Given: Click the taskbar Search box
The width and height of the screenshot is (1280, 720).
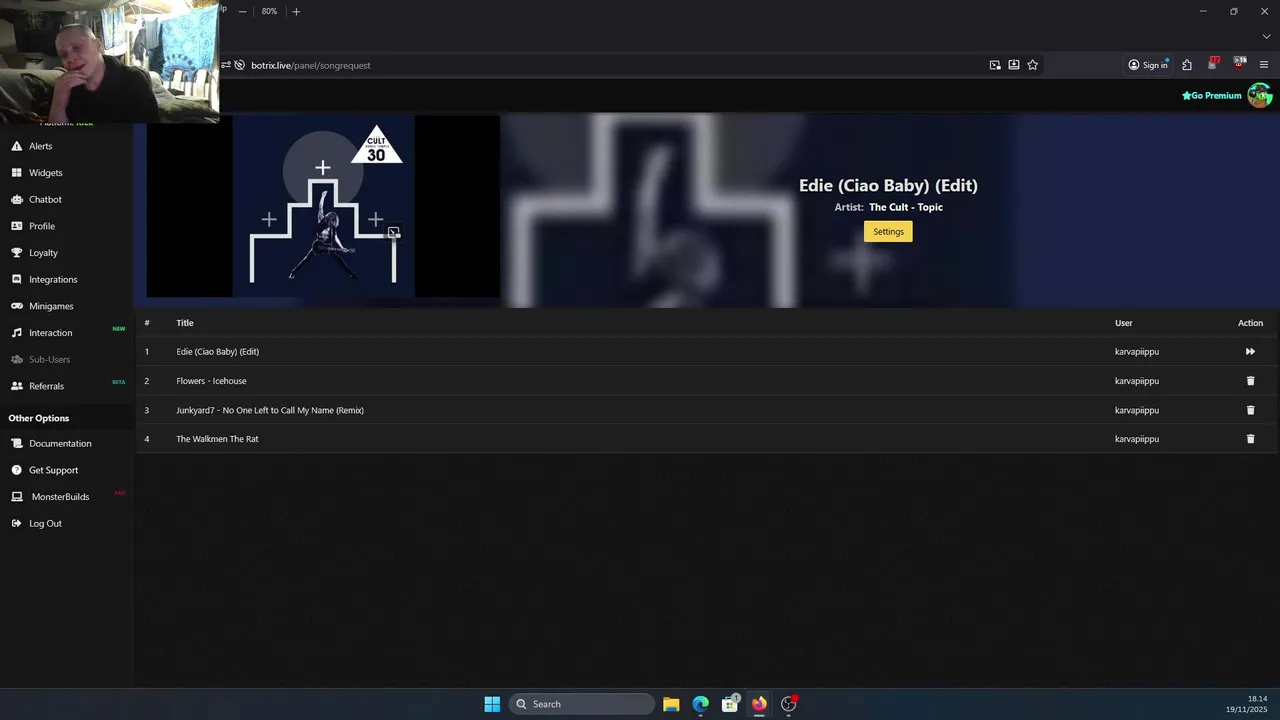Looking at the screenshot, I should [582, 704].
